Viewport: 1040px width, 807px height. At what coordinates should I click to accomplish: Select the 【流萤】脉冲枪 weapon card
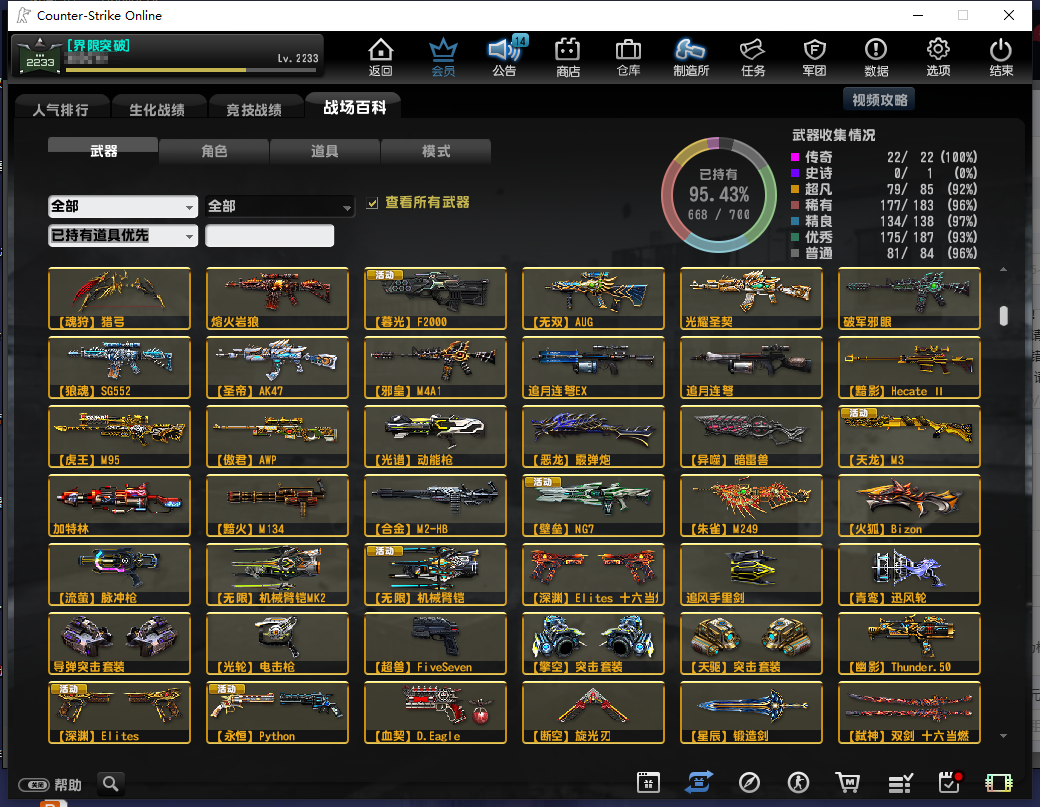119,574
